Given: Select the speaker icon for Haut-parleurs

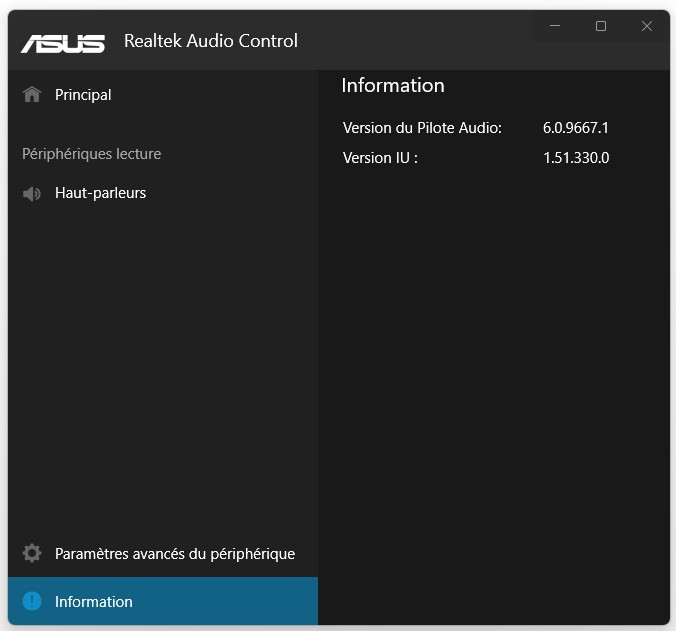Looking at the screenshot, I should click(32, 193).
